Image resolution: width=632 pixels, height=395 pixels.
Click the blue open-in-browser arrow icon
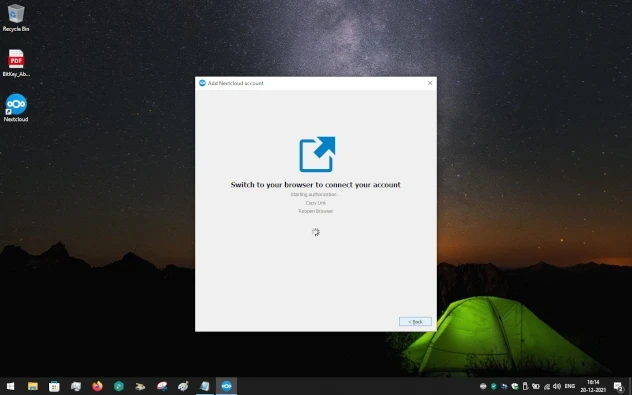(317, 154)
